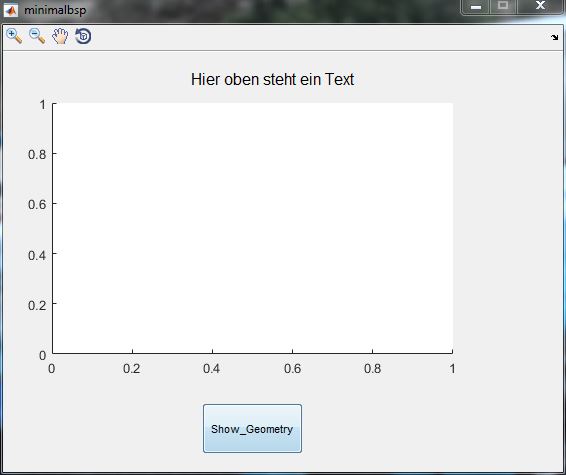
Task: Click the y-axis tick label 0.4
Action: [37, 255]
